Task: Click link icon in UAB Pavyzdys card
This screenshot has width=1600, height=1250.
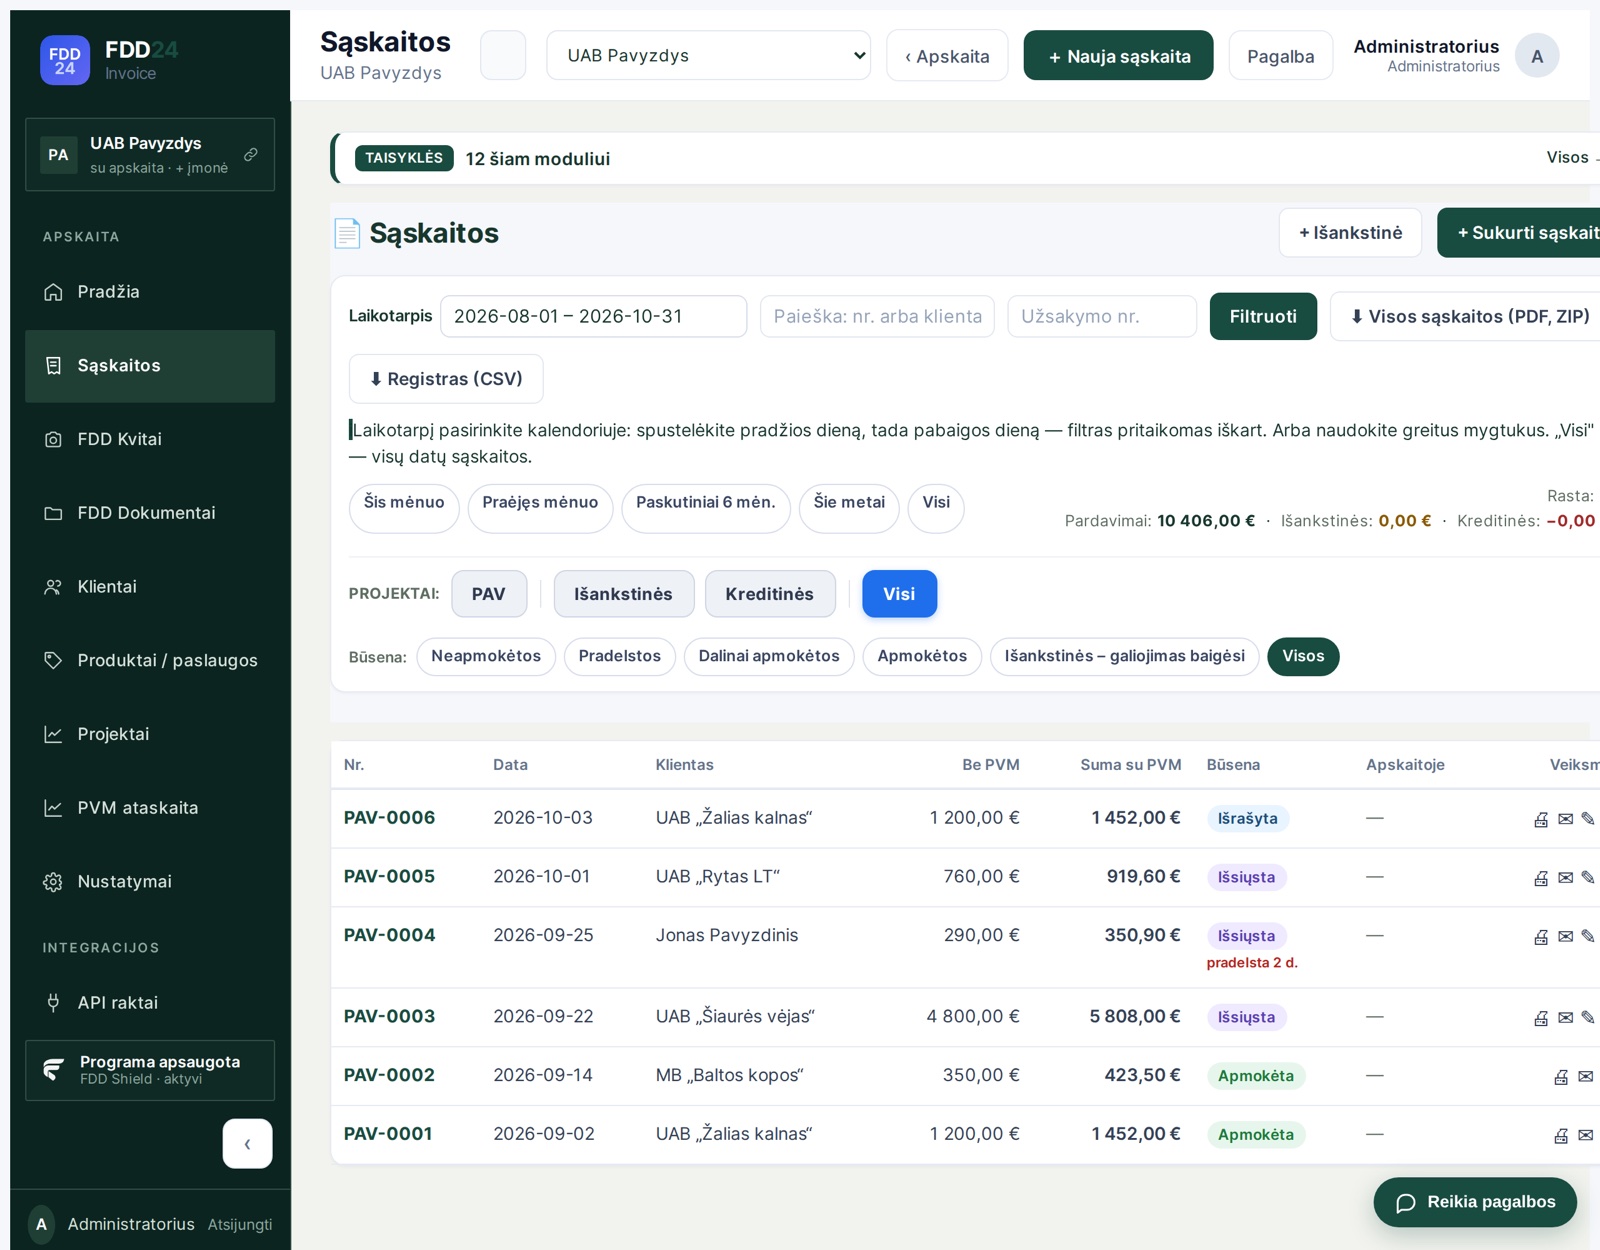Action: click(251, 155)
